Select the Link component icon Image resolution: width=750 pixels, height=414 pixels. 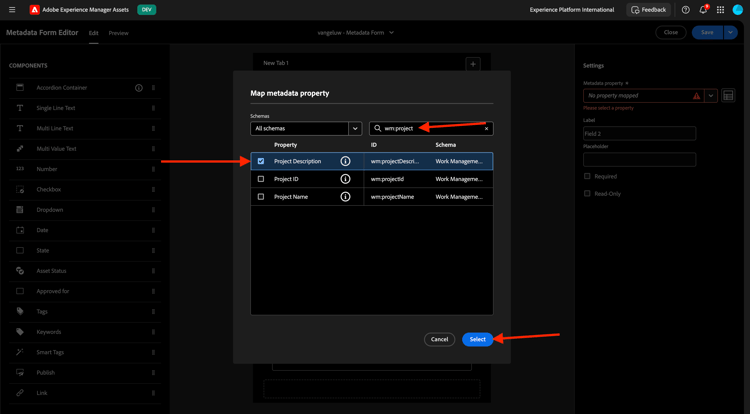pos(20,393)
